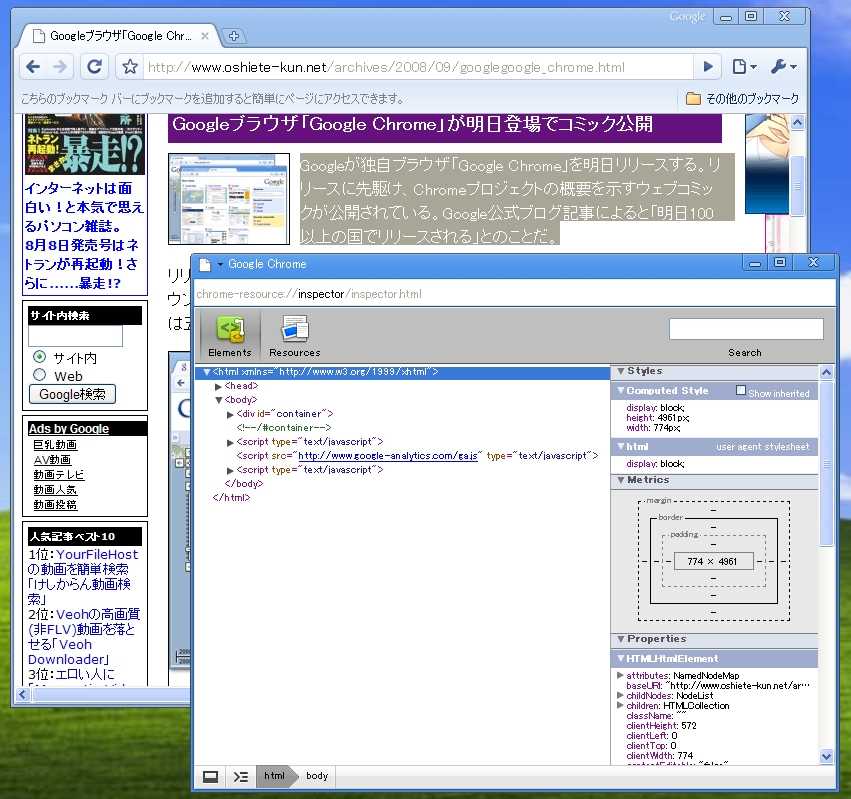Open a new tab with the plus button
Image resolution: width=851 pixels, height=799 pixels.
click(x=234, y=36)
